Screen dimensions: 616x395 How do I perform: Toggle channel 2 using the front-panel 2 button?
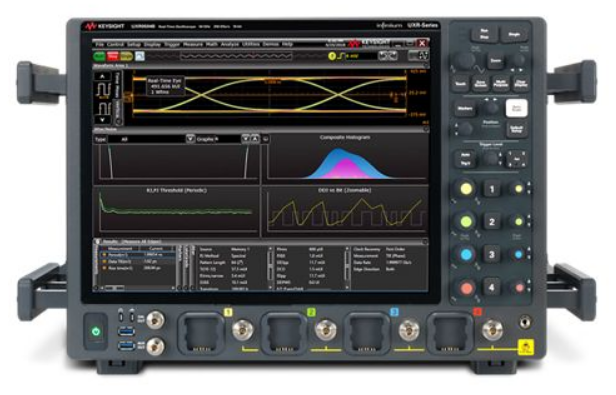(491, 222)
